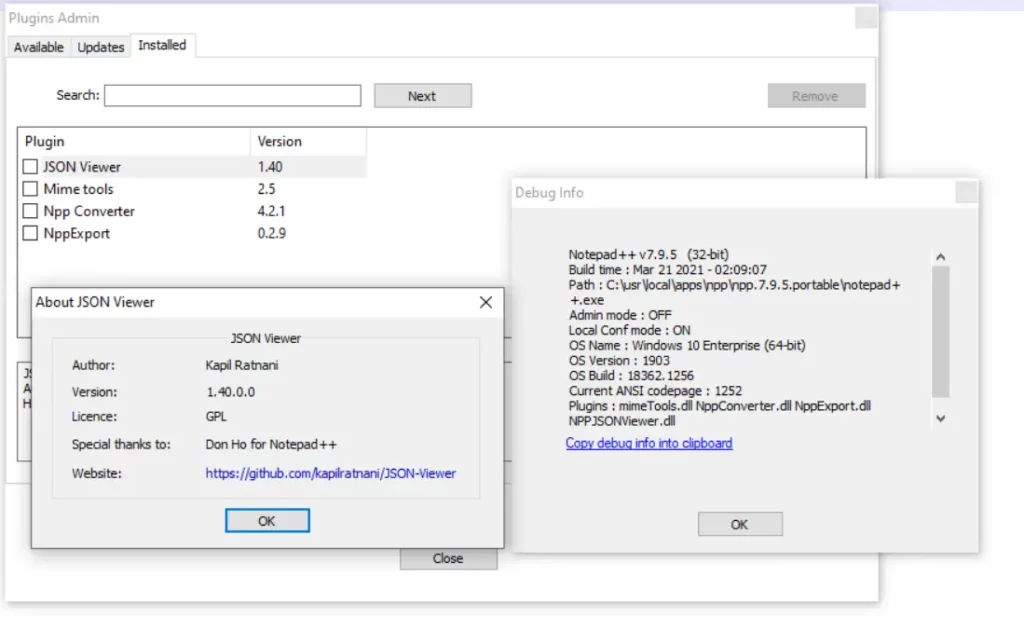Check the Npp Converter plugin checkbox
The width and height of the screenshot is (1024, 617).
pos(30,211)
